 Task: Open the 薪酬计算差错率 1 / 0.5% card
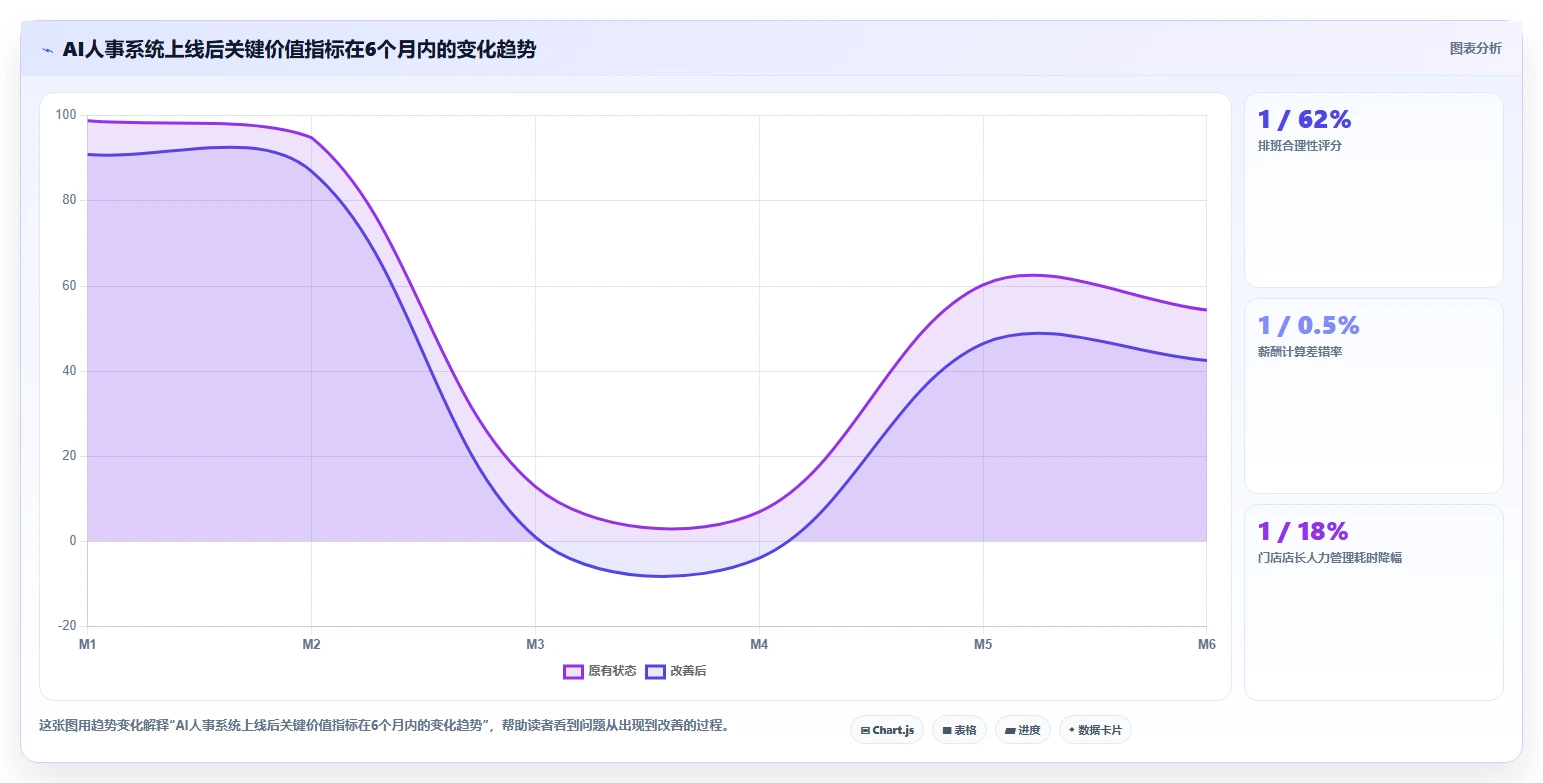click(1373, 396)
